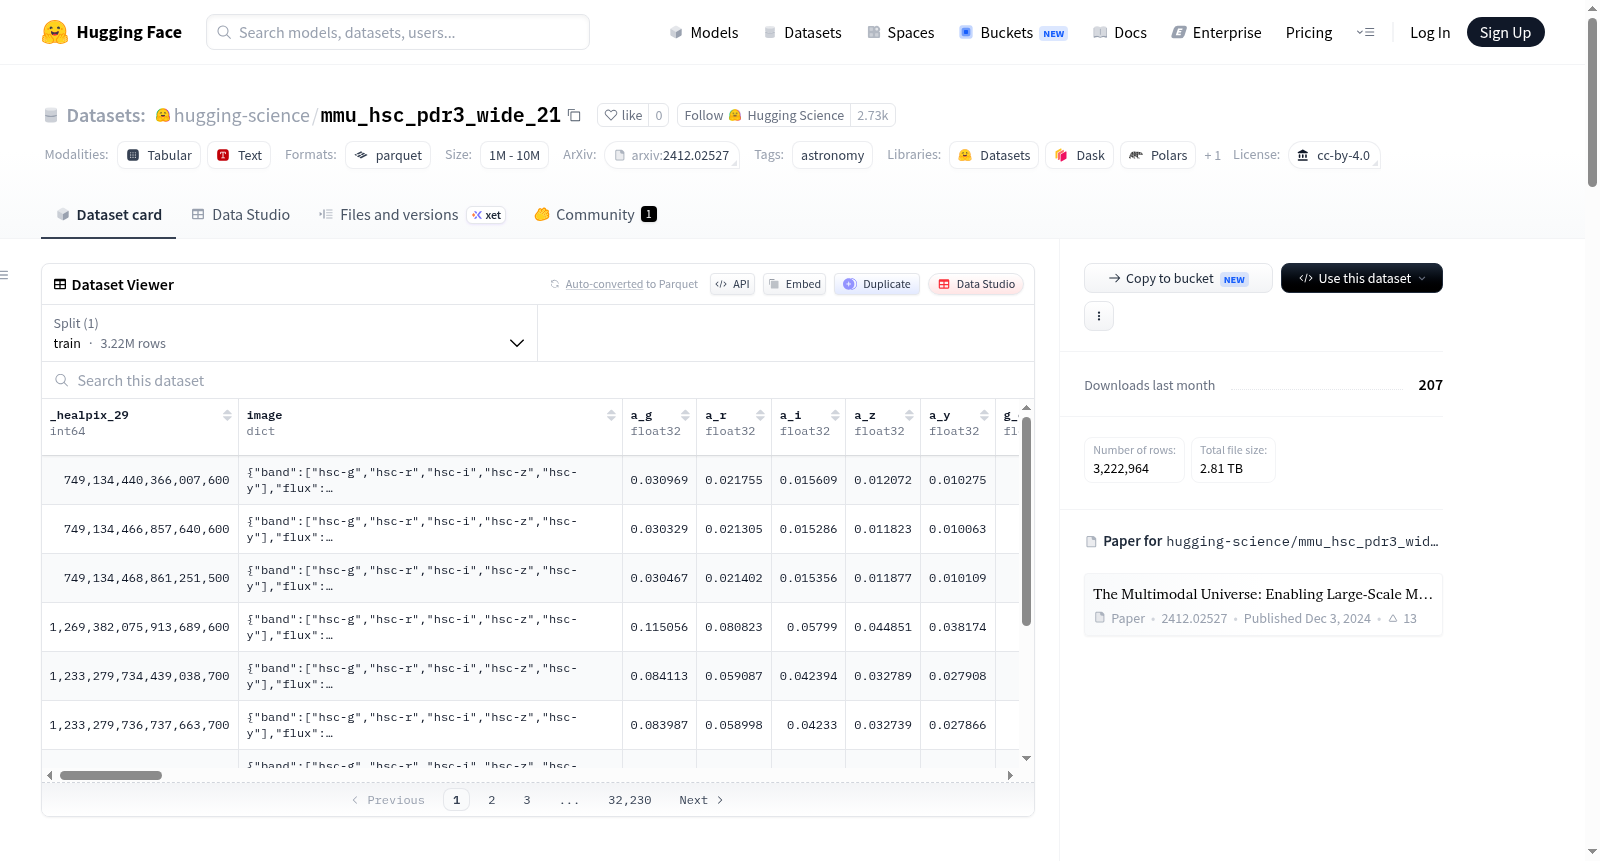
Task: Open Data Studio button in viewer header
Action: click(976, 284)
